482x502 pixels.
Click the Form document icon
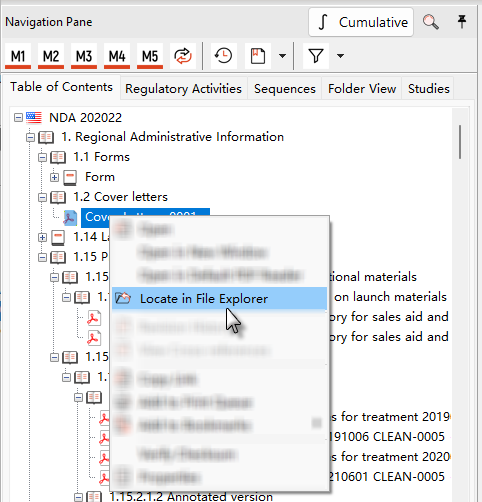70,177
